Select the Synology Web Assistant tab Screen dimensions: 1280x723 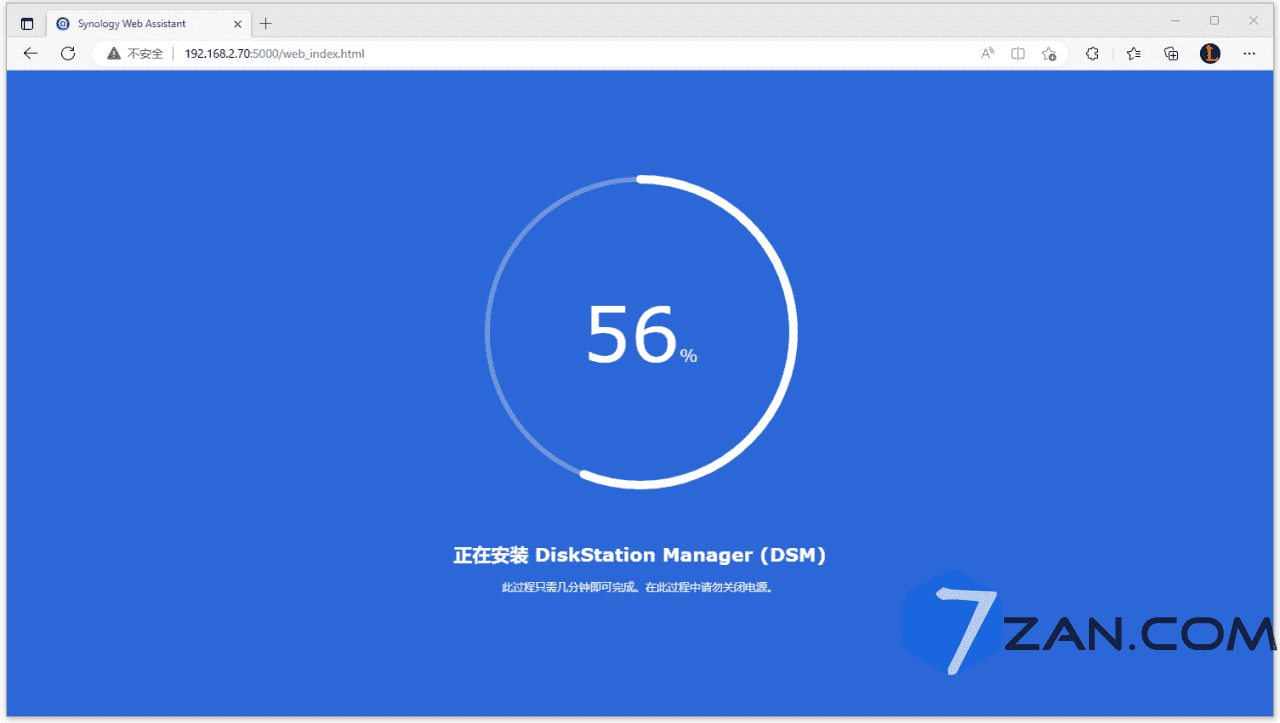[x=148, y=24]
